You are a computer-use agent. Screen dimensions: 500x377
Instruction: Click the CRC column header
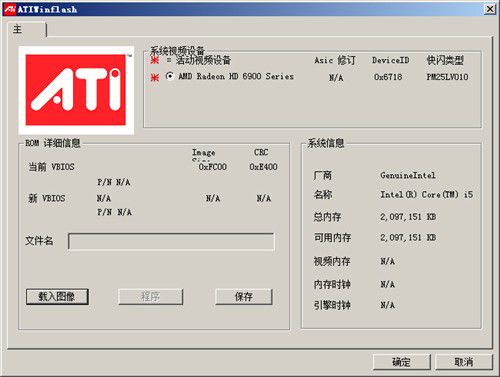tap(261, 152)
